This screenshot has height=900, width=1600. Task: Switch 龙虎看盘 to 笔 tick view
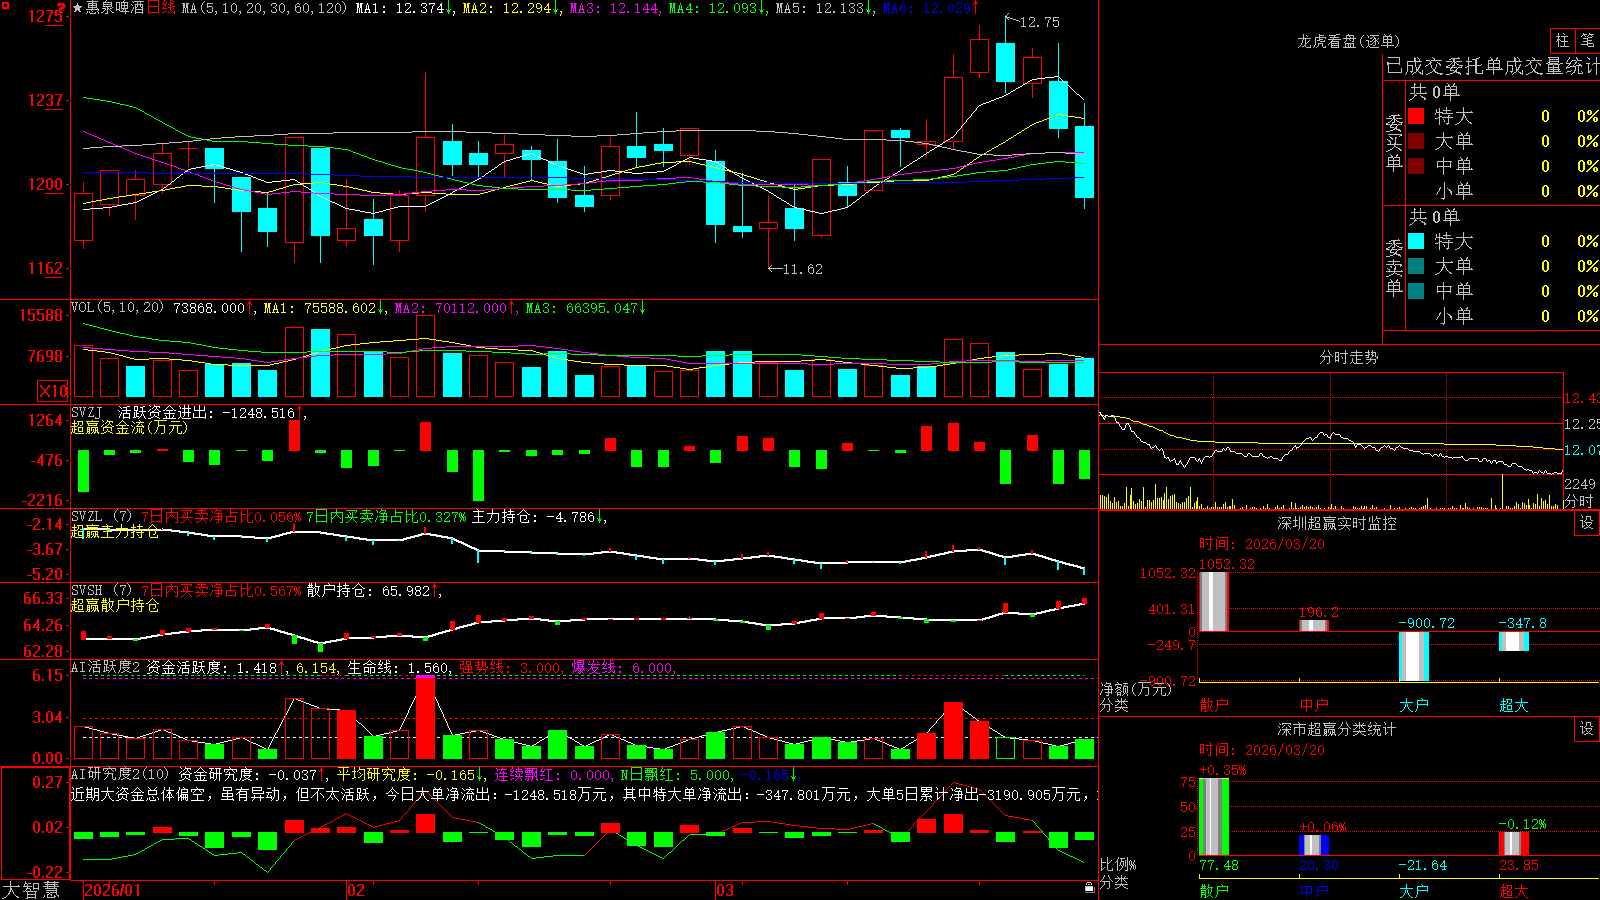(1588, 40)
